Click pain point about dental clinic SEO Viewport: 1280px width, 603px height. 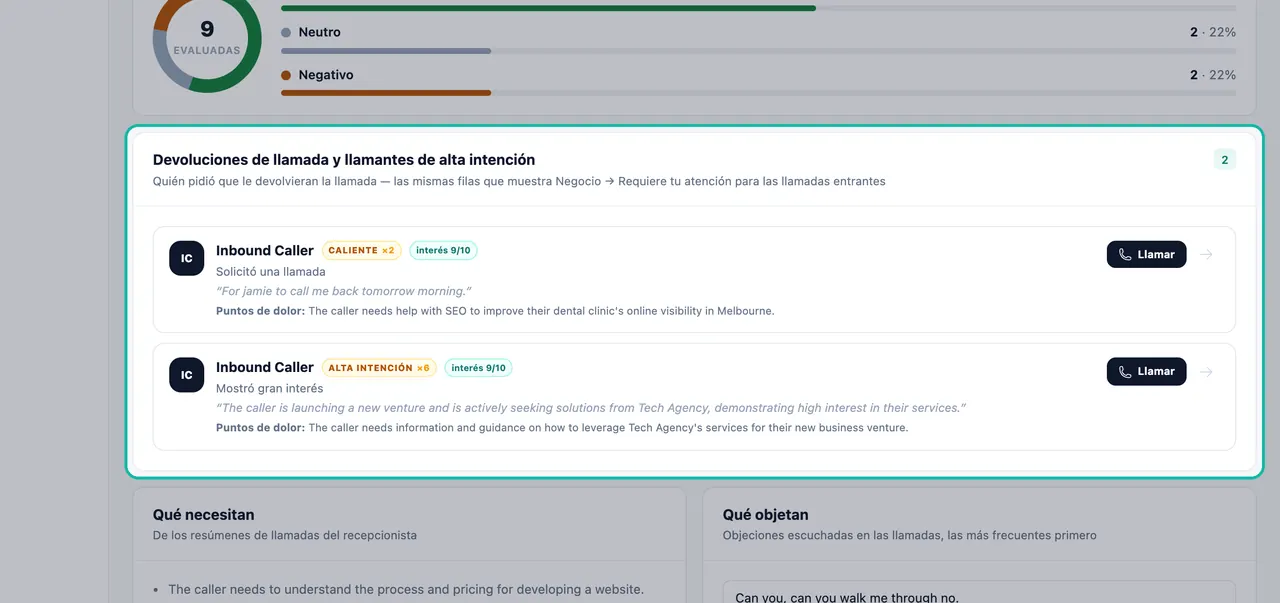point(495,311)
